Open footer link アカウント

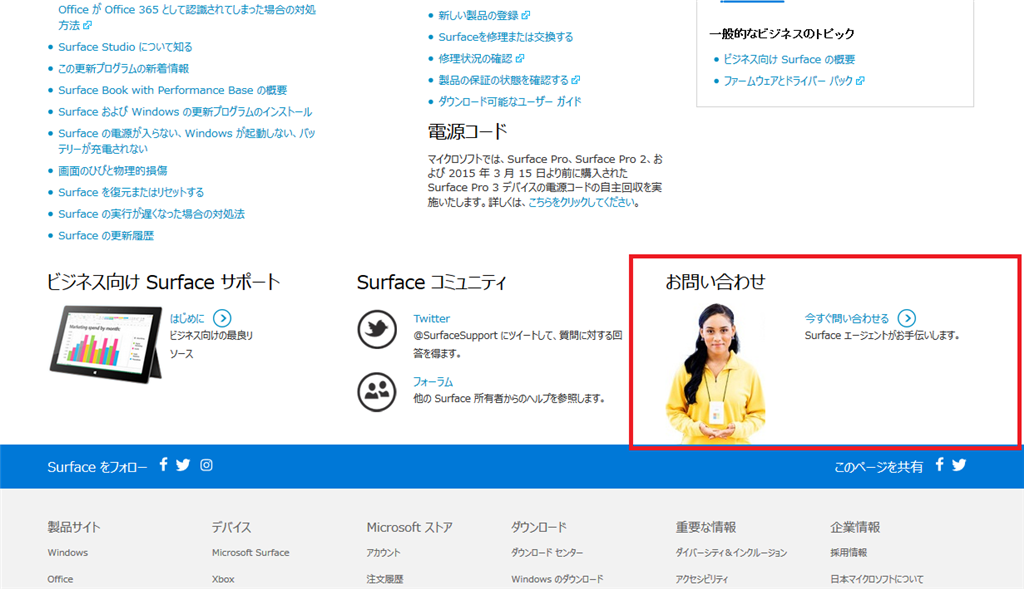coord(383,552)
